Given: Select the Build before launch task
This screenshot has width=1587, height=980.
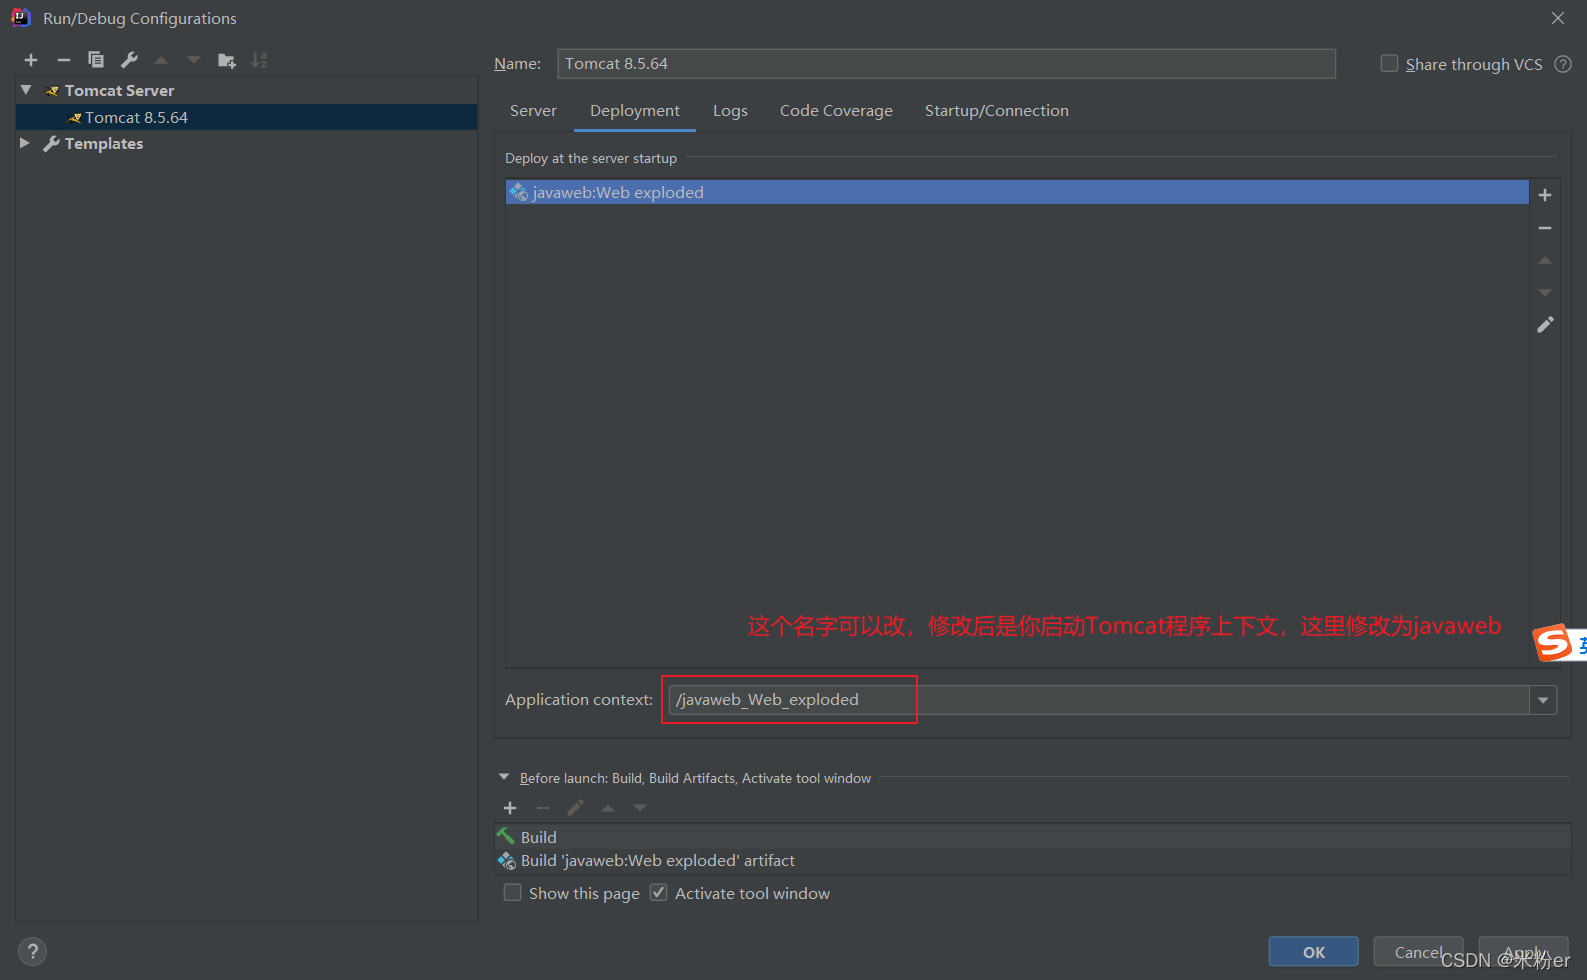Looking at the screenshot, I should click(1033, 837).
